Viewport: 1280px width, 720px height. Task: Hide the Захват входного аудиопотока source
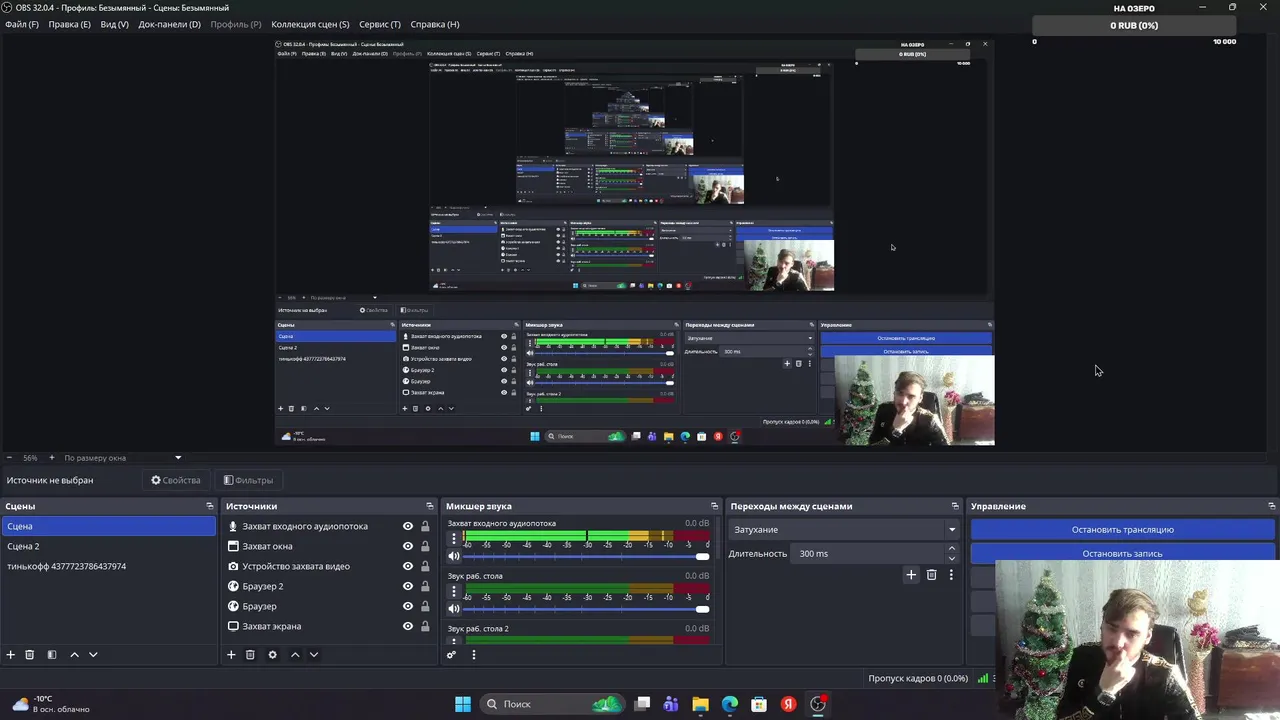[408, 526]
